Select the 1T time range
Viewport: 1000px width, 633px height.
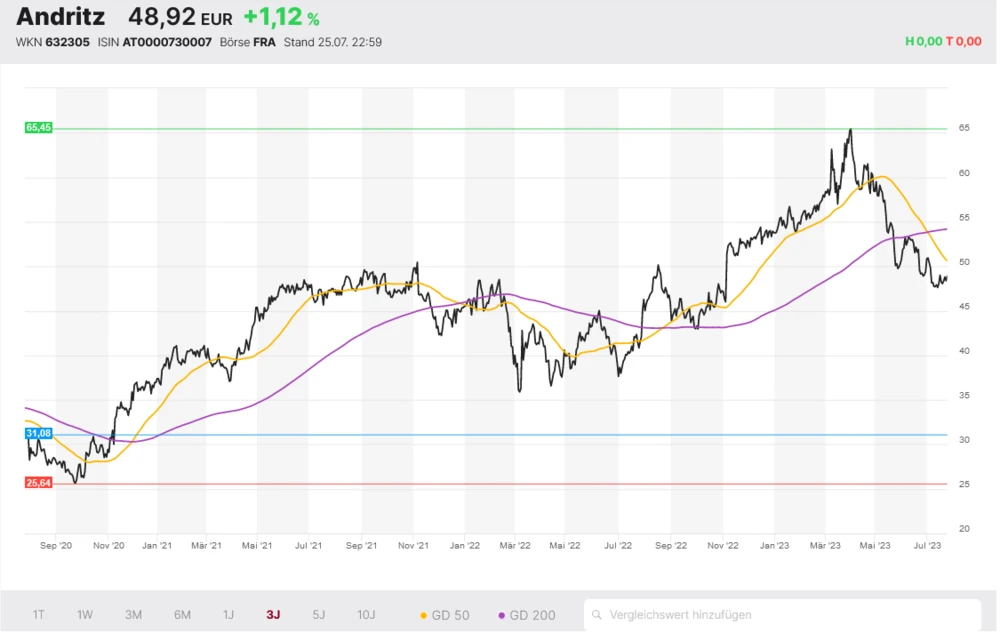tap(38, 615)
